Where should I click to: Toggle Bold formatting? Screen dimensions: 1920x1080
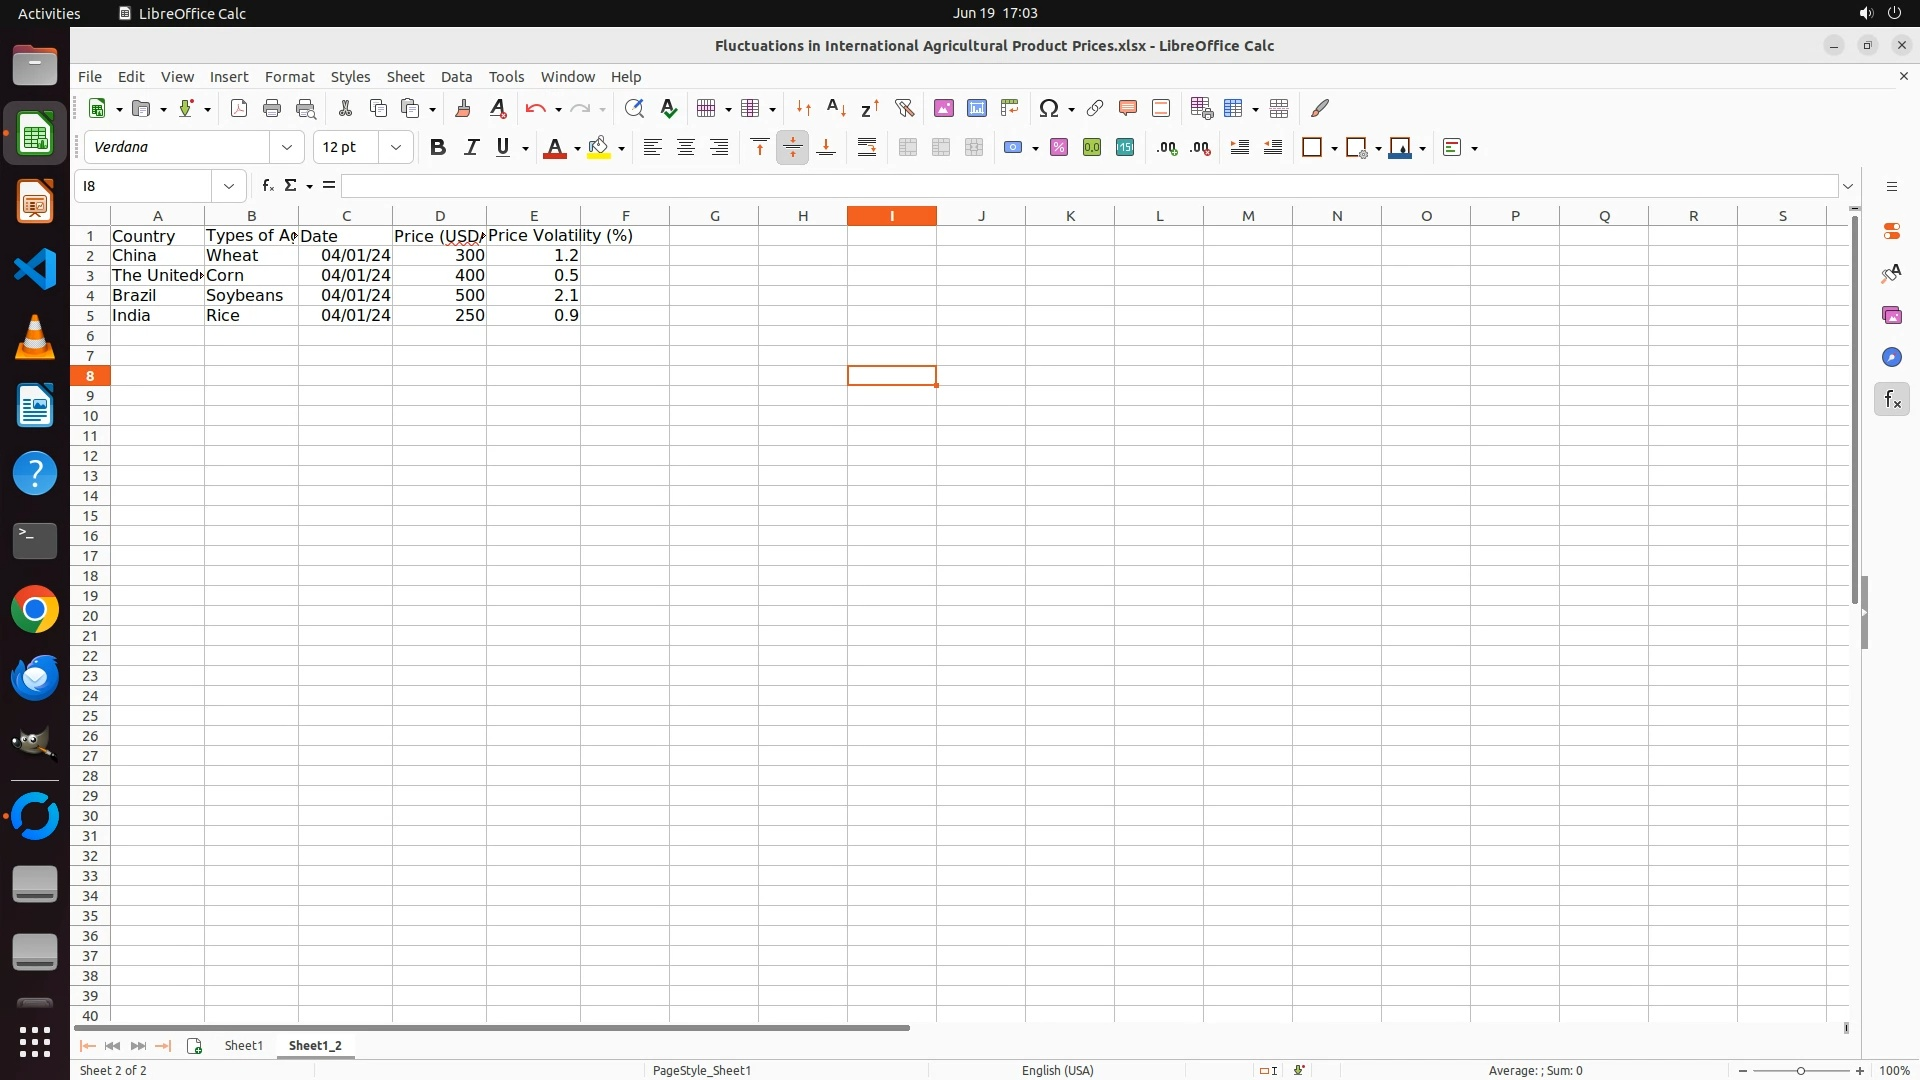tap(437, 148)
